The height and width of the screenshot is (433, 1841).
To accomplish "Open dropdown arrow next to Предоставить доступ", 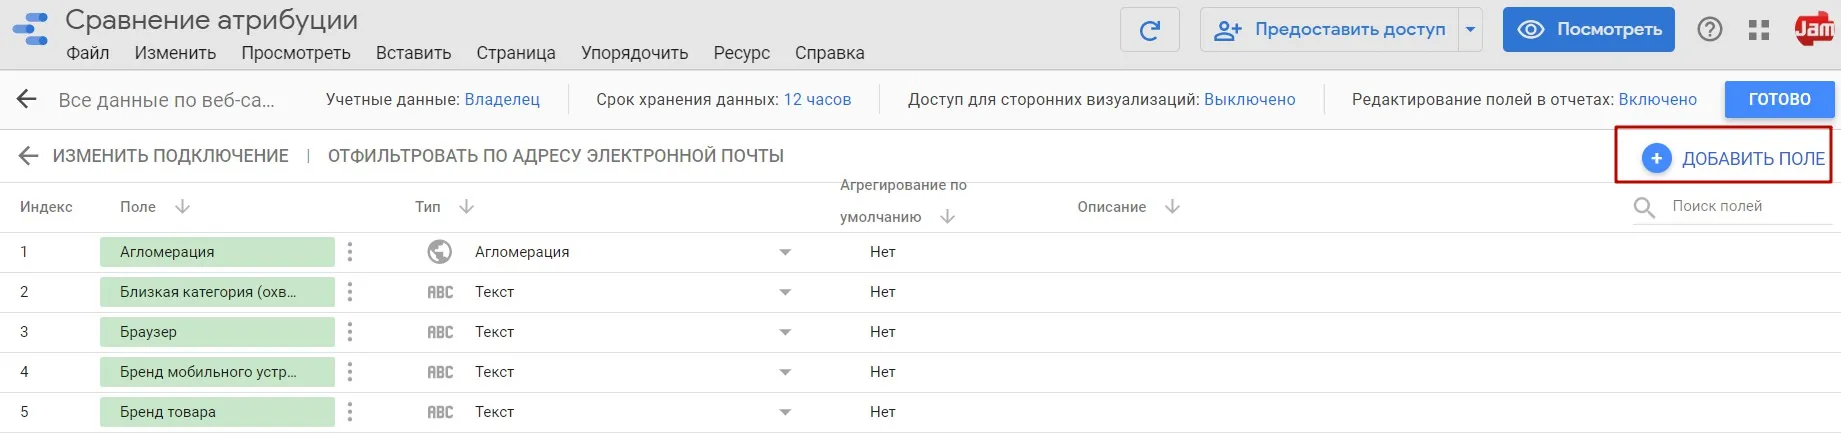I will tap(1470, 30).
